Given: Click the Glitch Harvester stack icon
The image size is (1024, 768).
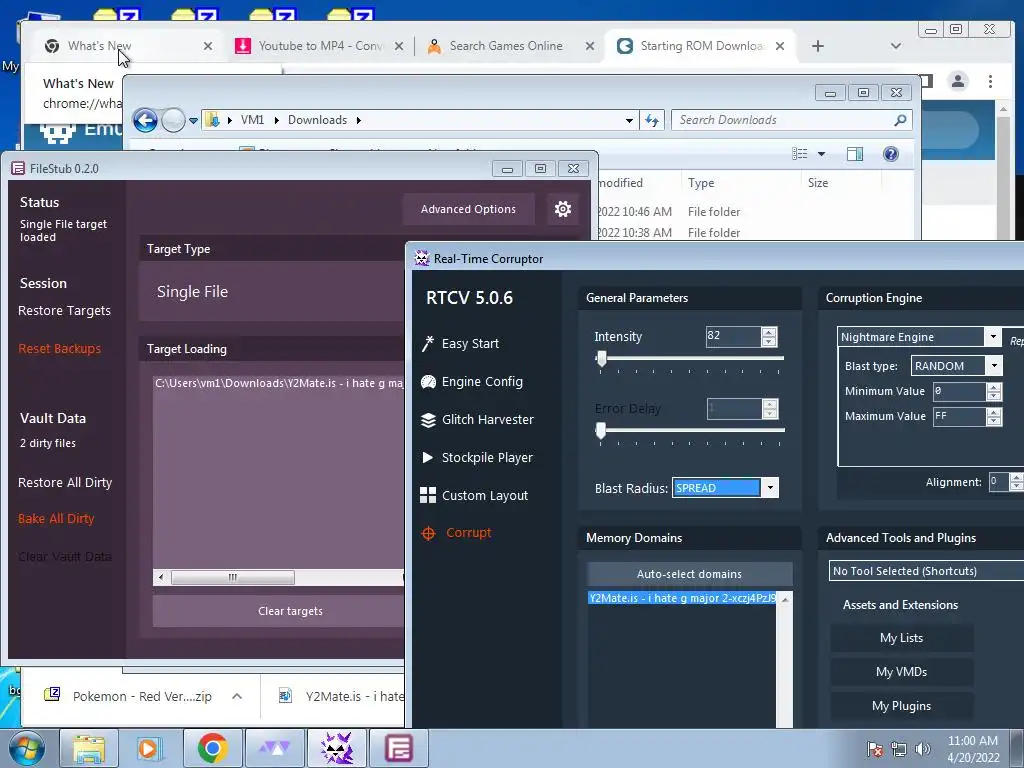Looking at the screenshot, I should point(428,420).
